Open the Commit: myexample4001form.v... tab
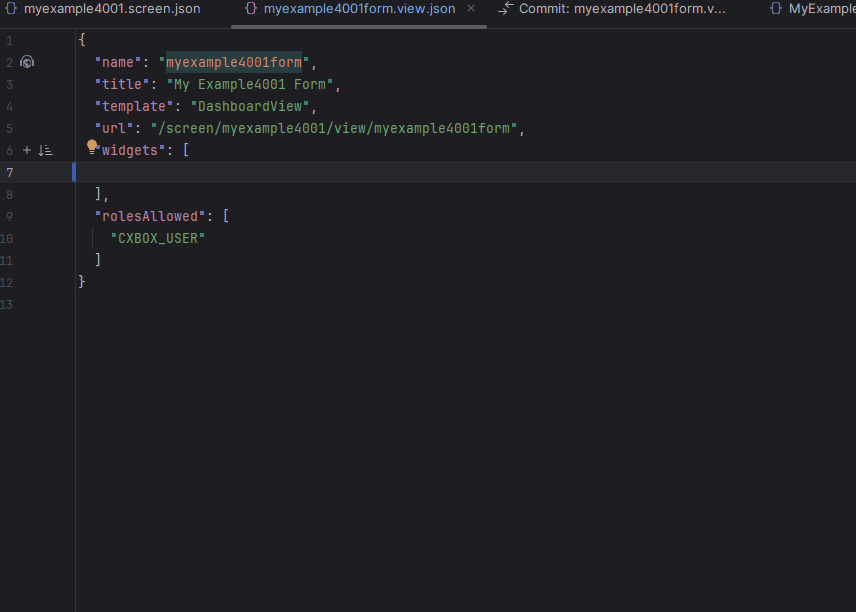856x612 pixels. 622,9
